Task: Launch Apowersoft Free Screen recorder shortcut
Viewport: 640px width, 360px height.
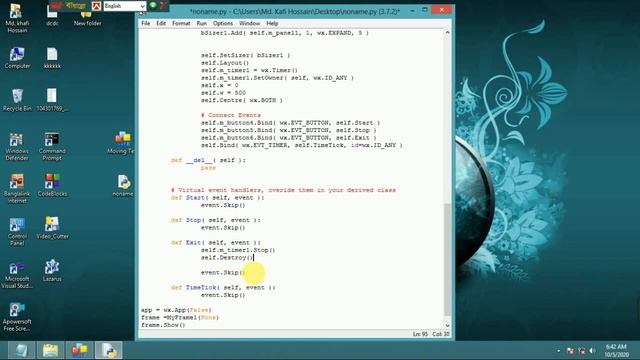Action: [17, 317]
